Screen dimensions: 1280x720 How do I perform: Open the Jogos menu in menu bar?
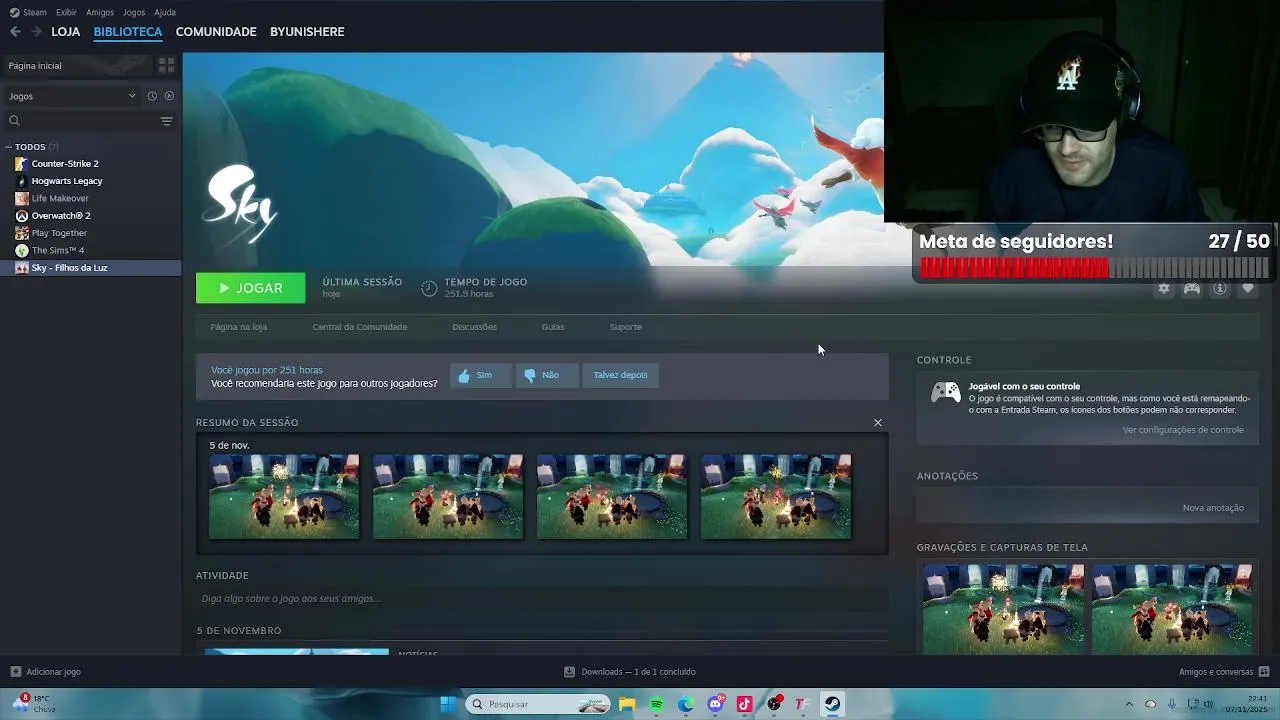pyautogui.click(x=134, y=12)
